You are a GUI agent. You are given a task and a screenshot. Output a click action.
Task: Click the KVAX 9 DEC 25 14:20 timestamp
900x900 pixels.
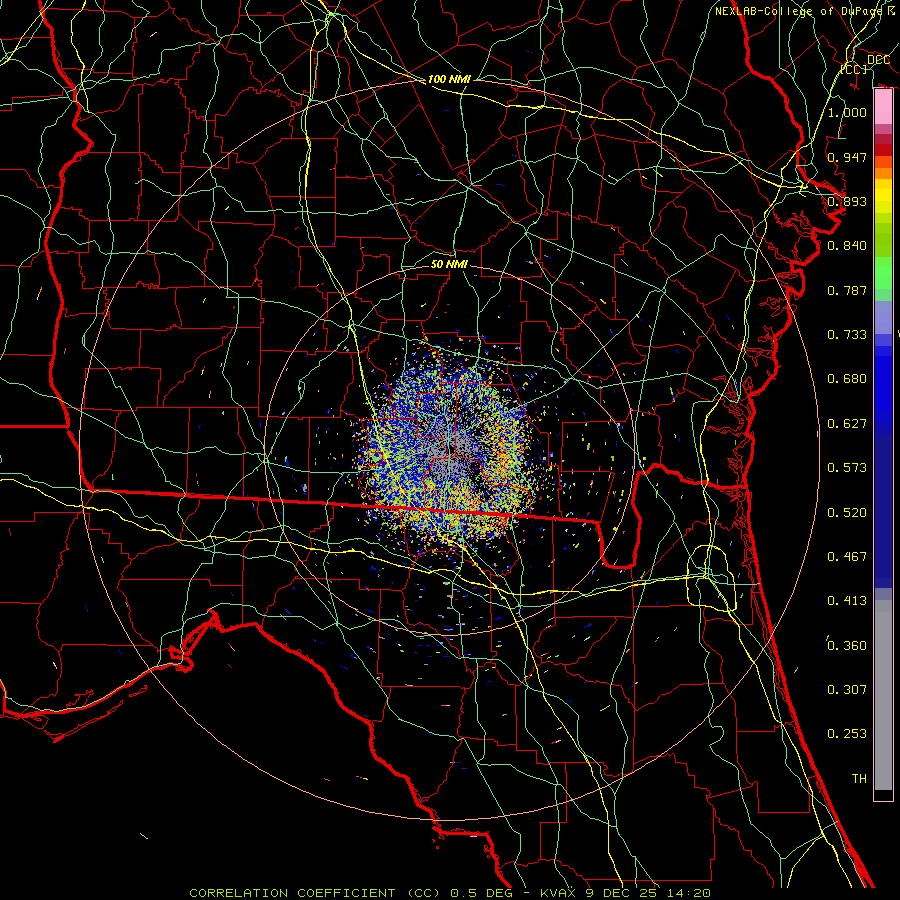pyautogui.click(x=626, y=893)
